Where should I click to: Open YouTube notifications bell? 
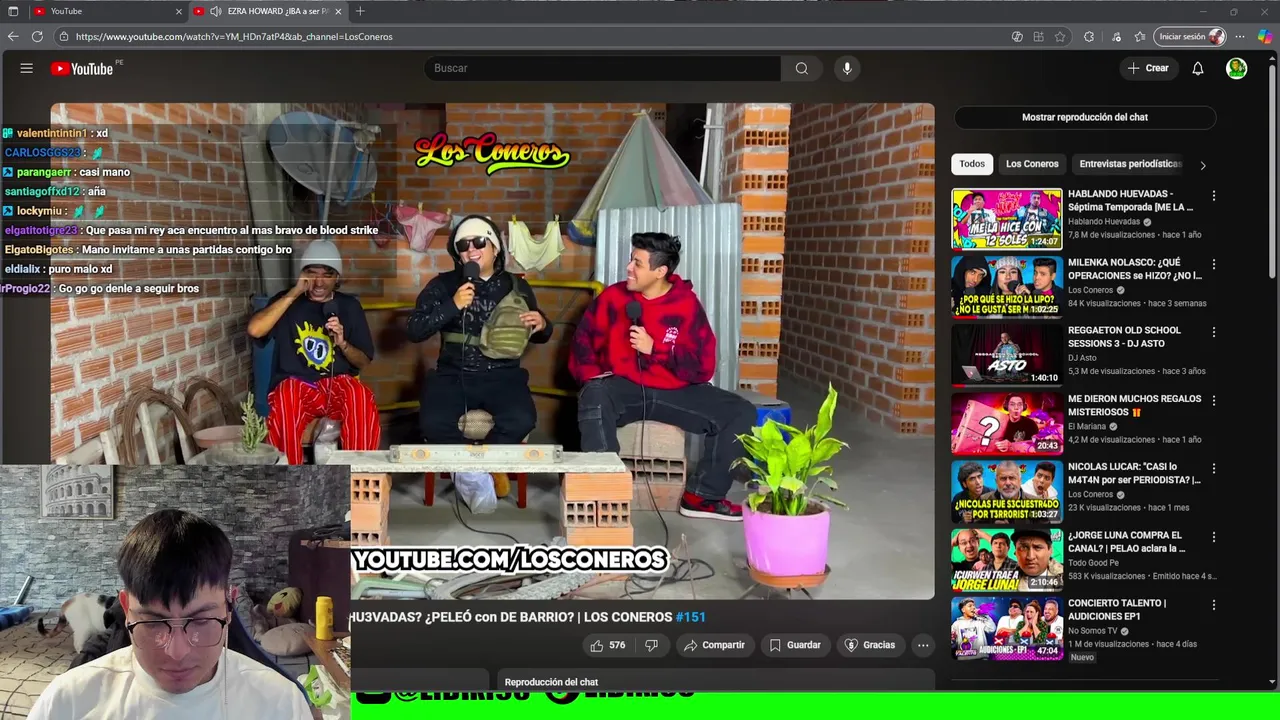point(1197,68)
